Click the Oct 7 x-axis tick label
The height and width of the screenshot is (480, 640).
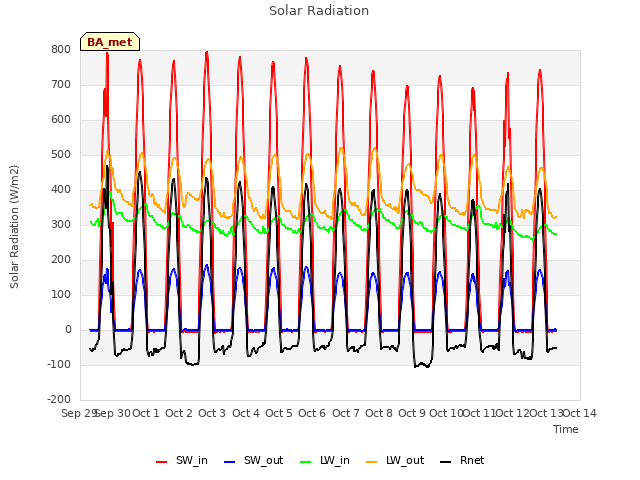[346, 413]
